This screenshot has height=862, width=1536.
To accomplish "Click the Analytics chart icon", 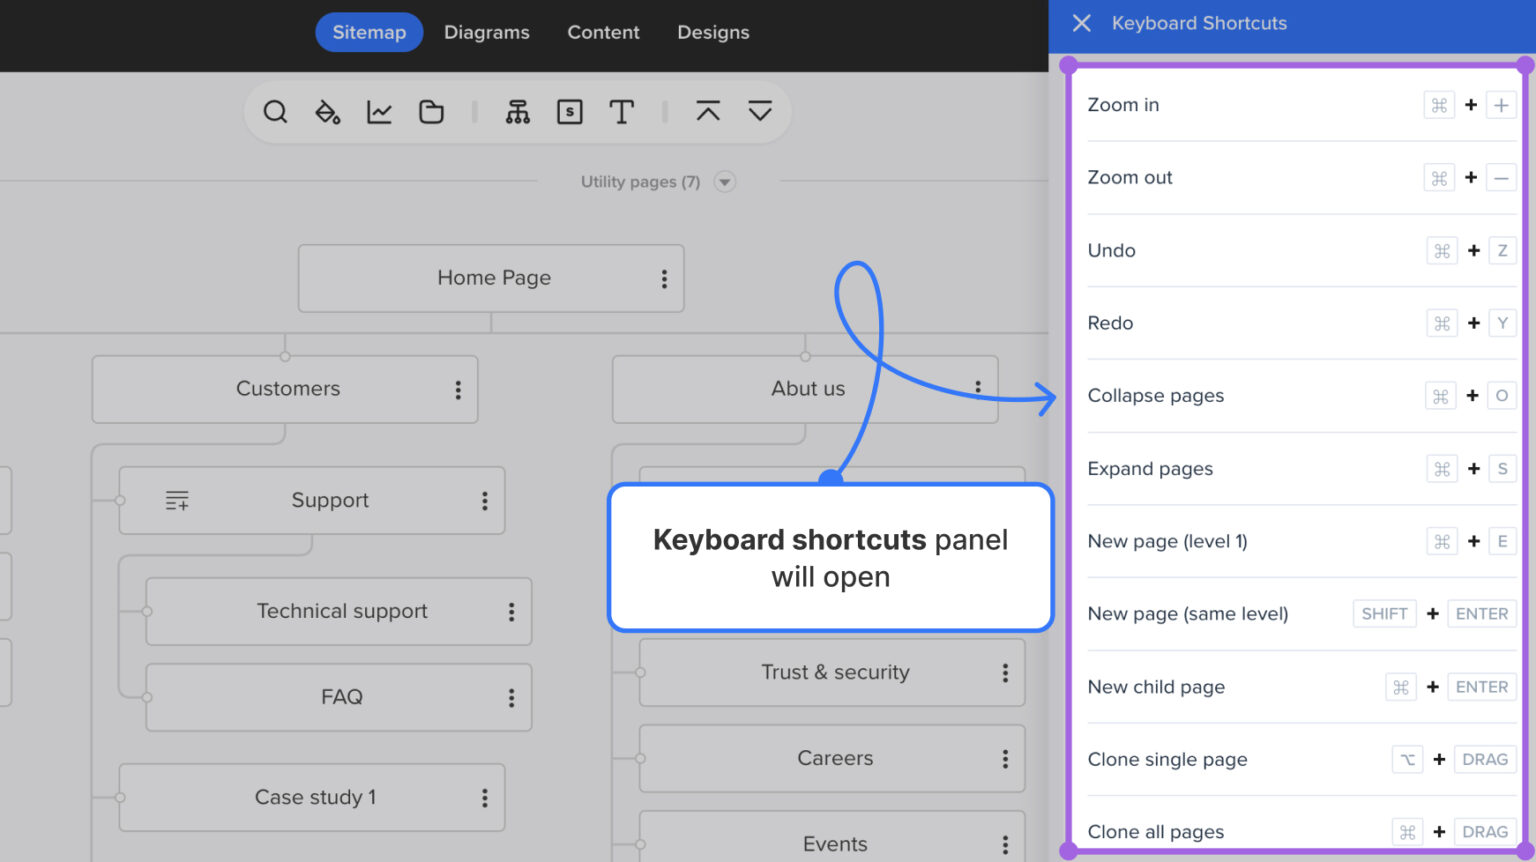I will click(379, 111).
